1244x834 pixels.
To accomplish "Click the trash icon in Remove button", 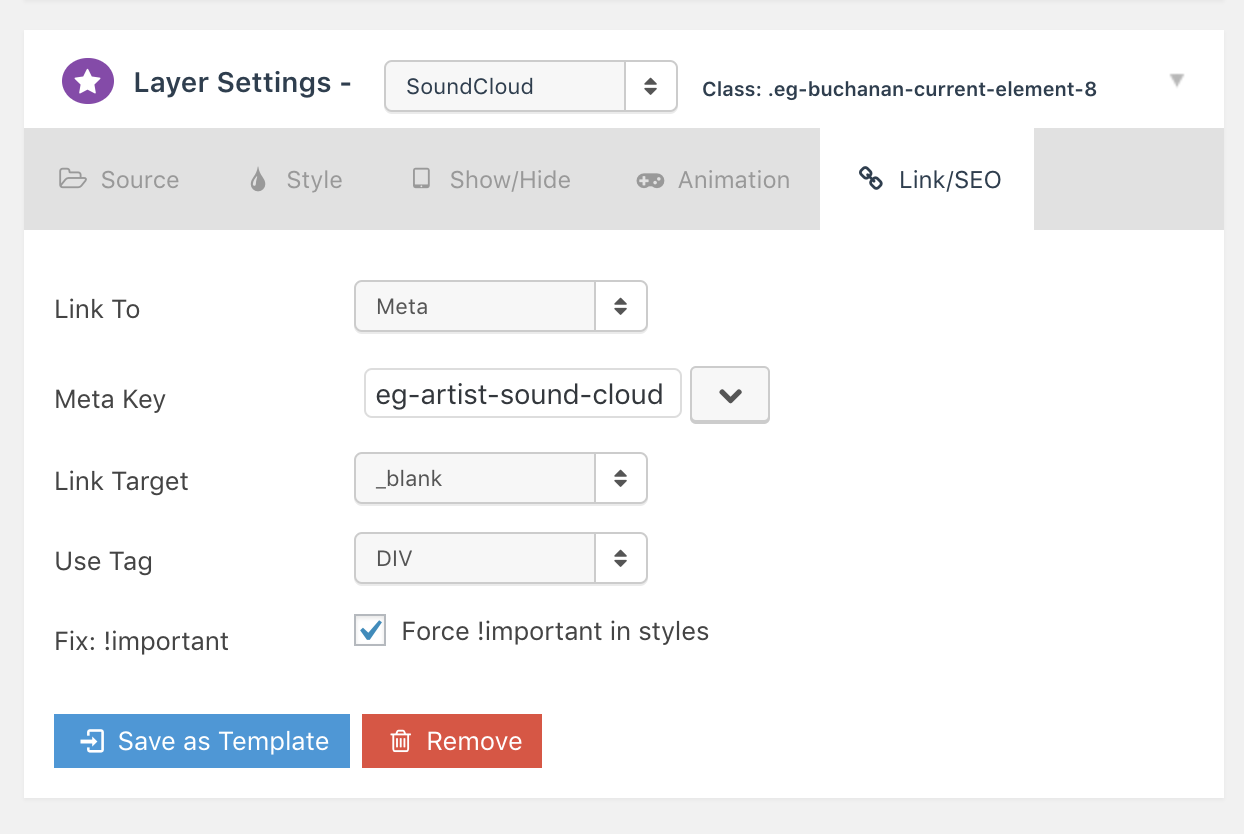I will tap(401, 741).
